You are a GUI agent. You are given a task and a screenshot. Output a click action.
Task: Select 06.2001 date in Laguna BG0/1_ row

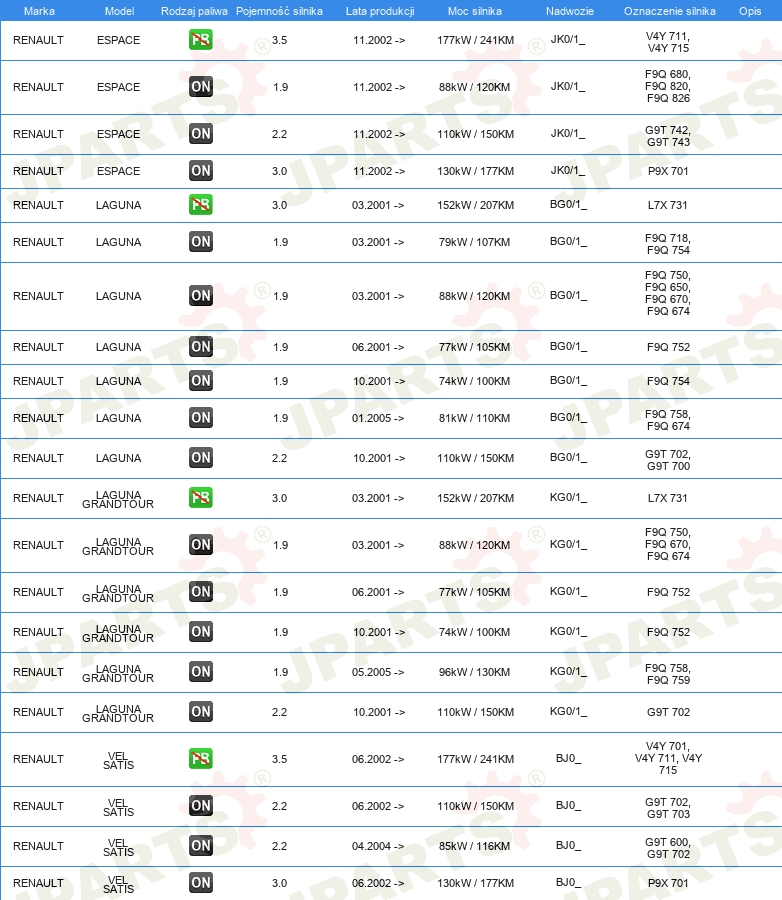click(x=378, y=347)
